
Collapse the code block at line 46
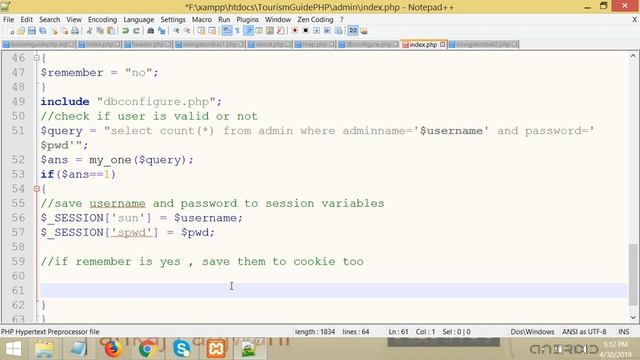click(37, 58)
